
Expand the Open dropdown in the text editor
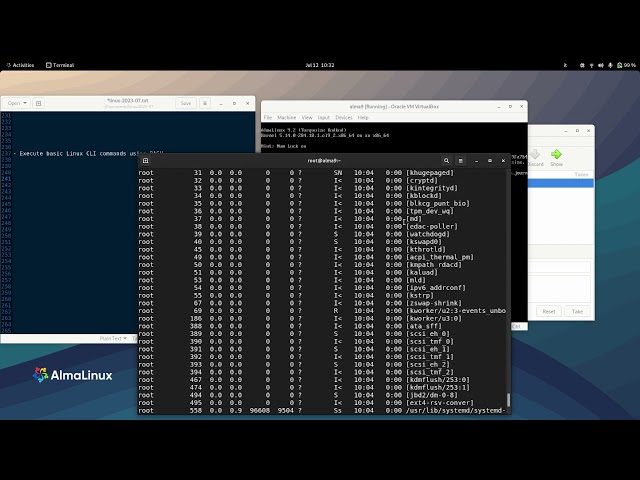17,103
